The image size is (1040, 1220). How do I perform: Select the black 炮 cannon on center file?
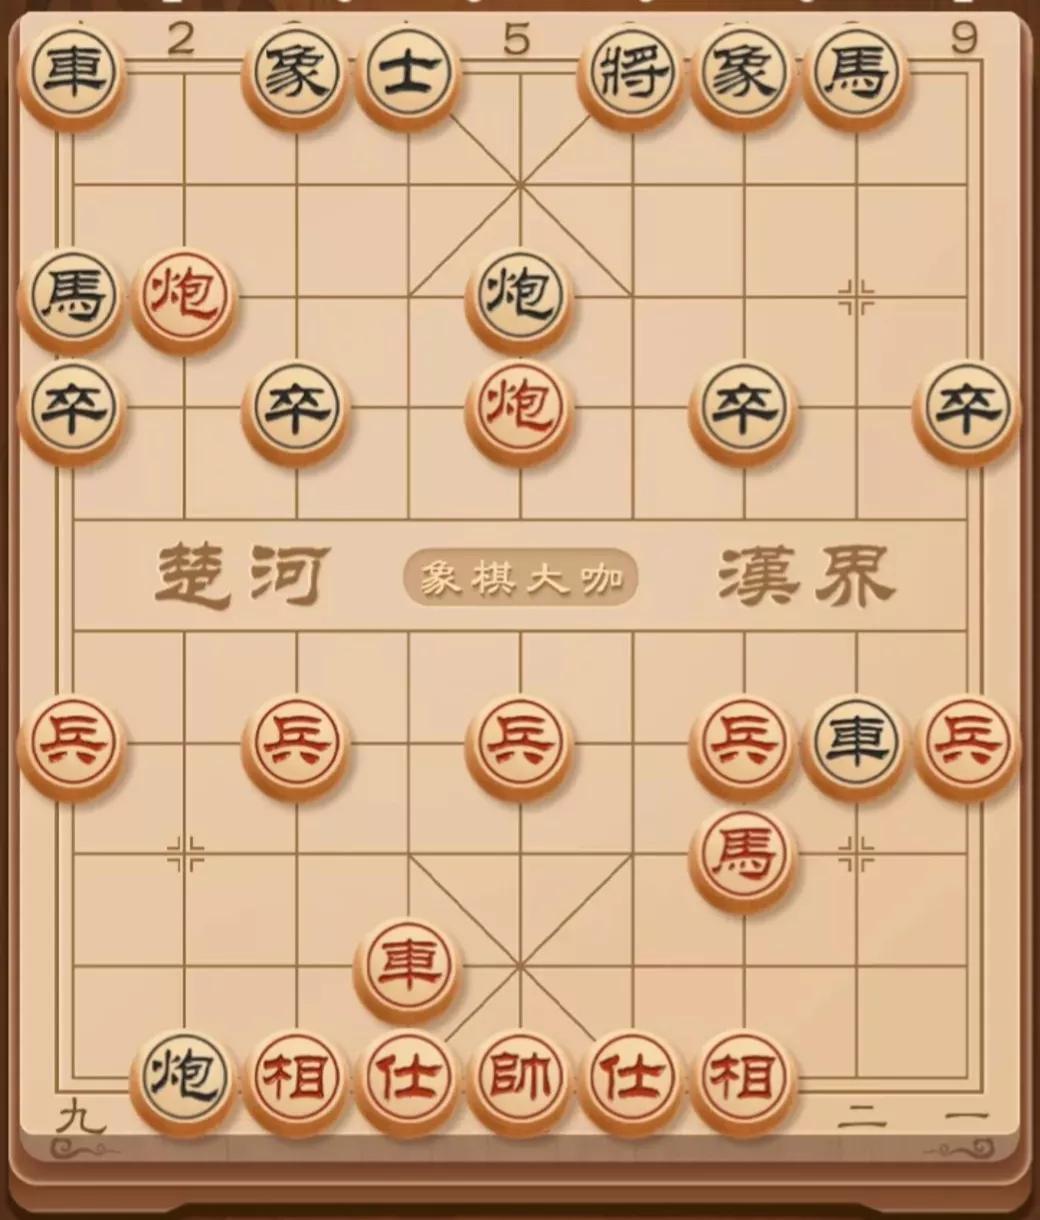point(519,297)
